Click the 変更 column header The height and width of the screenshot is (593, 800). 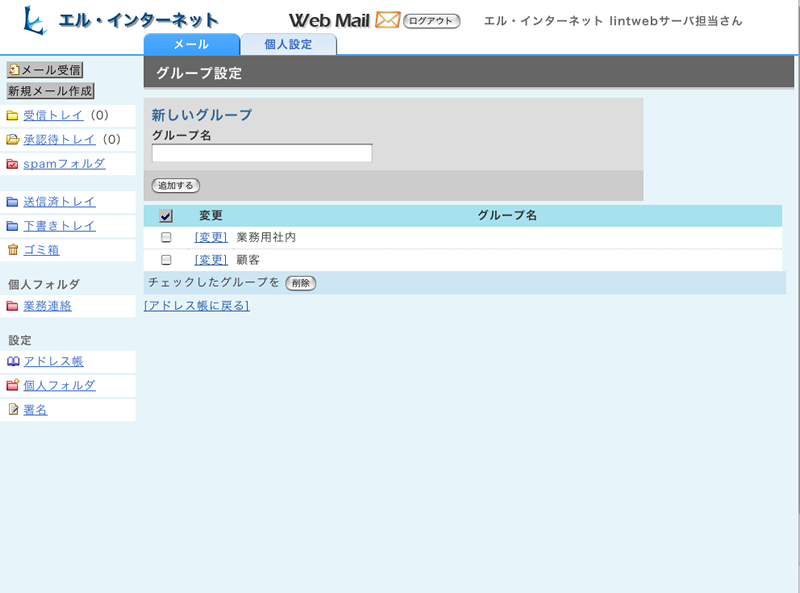point(211,215)
